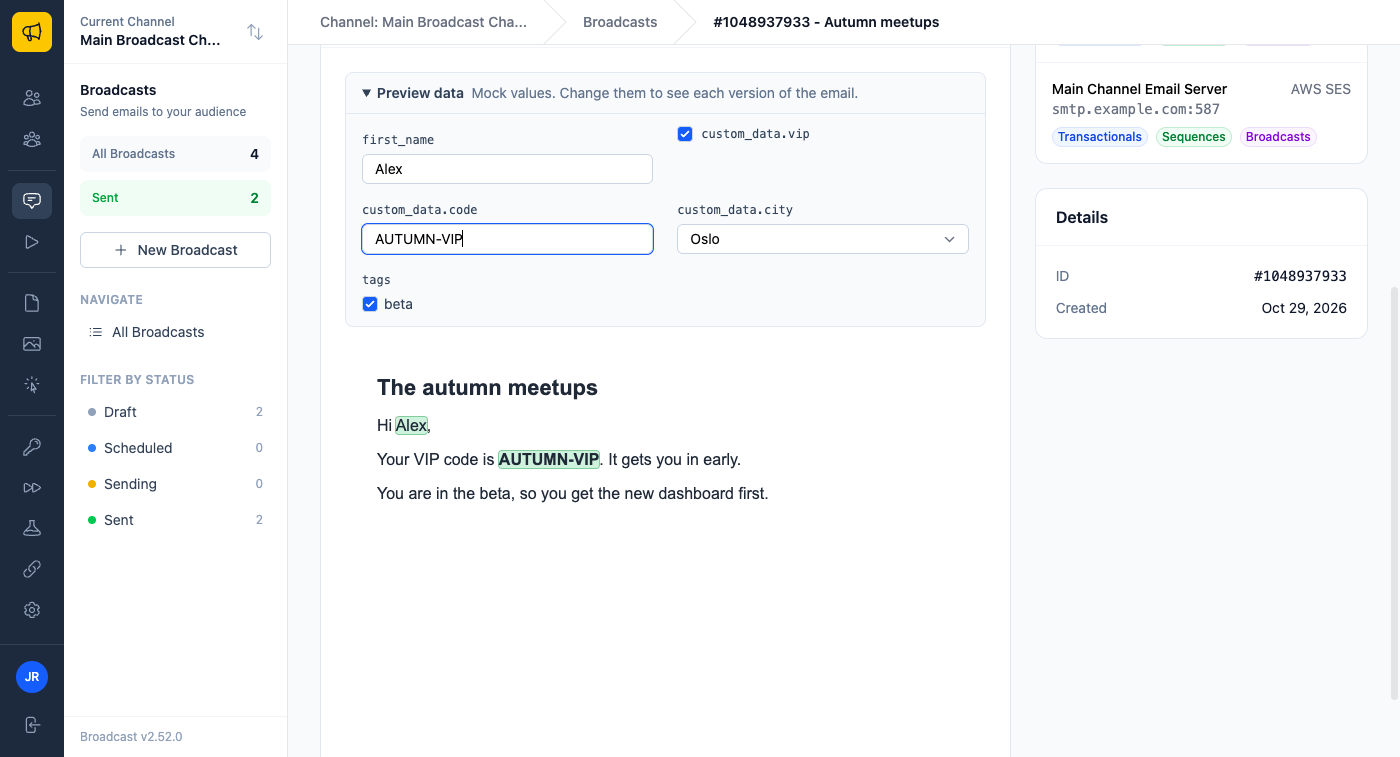1400x757 pixels.
Task: Switch channel using up-down arrows icon
Action: pyautogui.click(x=255, y=32)
